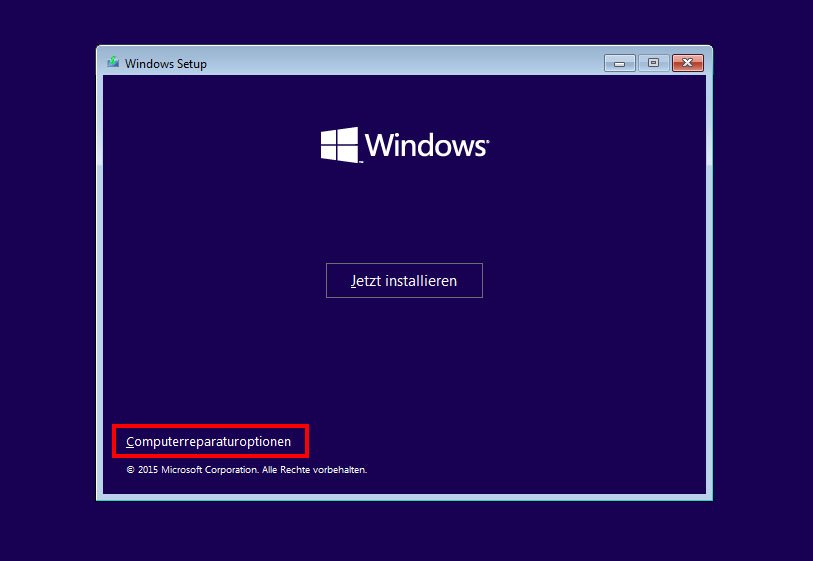This screenshot has height=561, width=813.
Task: Click the Microsoft Corporation copyright text
Action: coord(247,470)
